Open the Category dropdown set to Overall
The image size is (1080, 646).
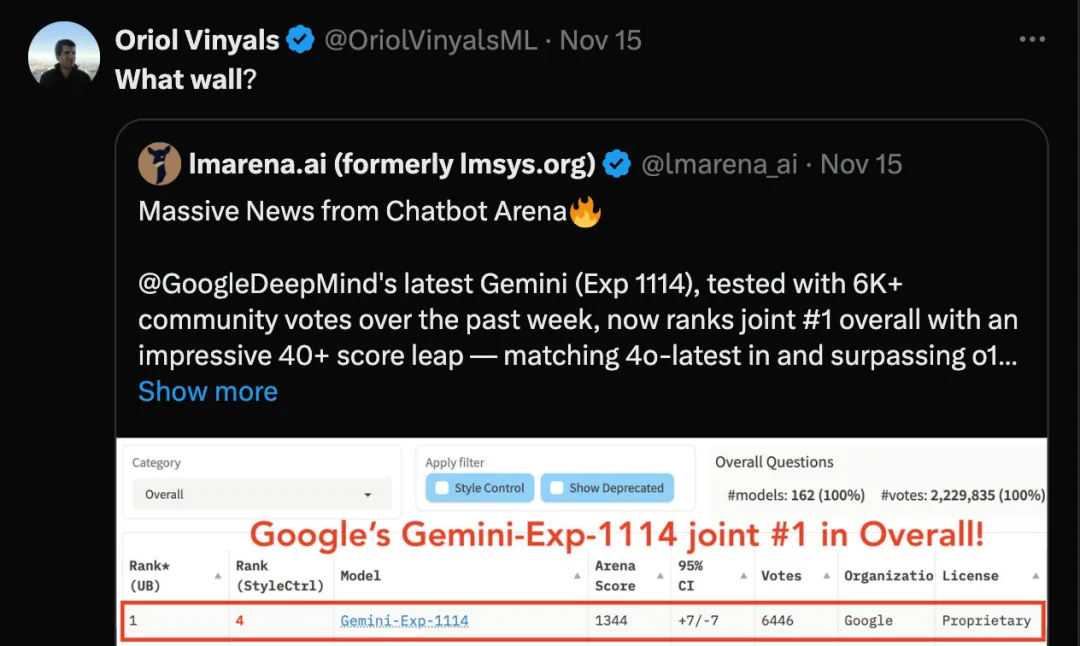coord(262,494)
